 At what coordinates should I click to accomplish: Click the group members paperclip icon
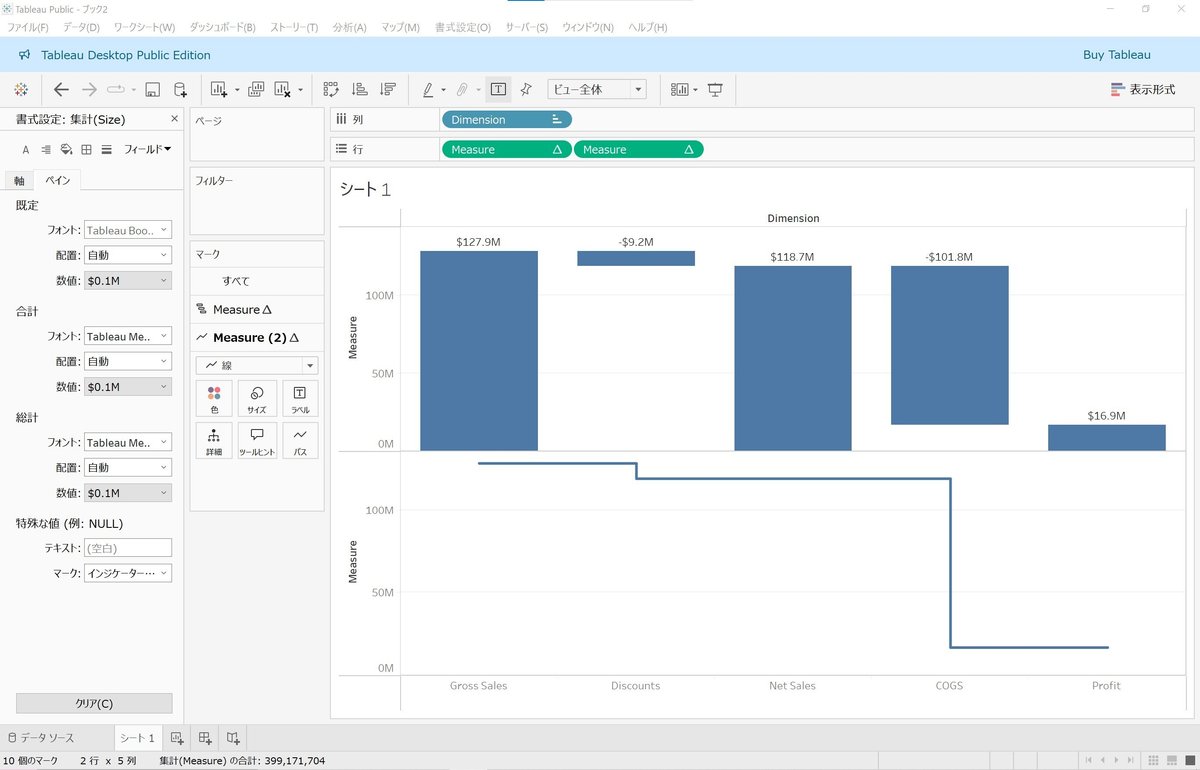click(x=462, y=89)
